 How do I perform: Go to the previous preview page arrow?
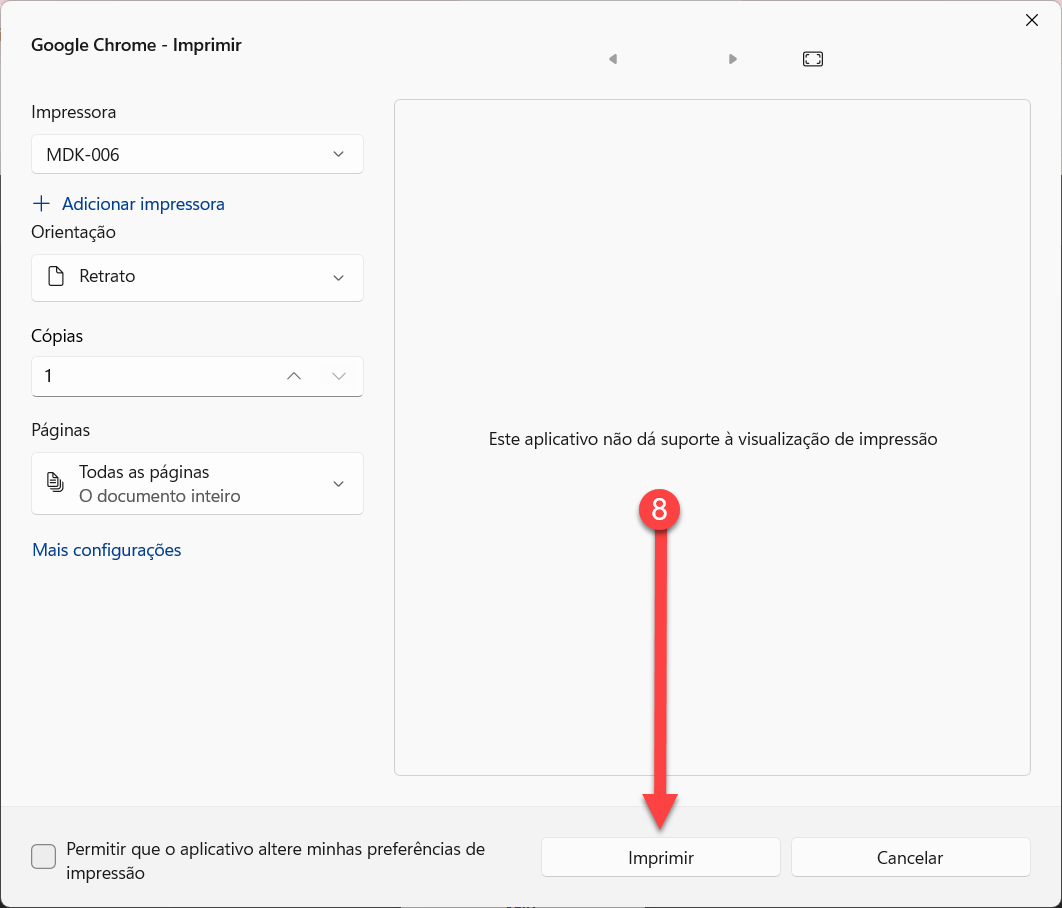tap(613, 59)
